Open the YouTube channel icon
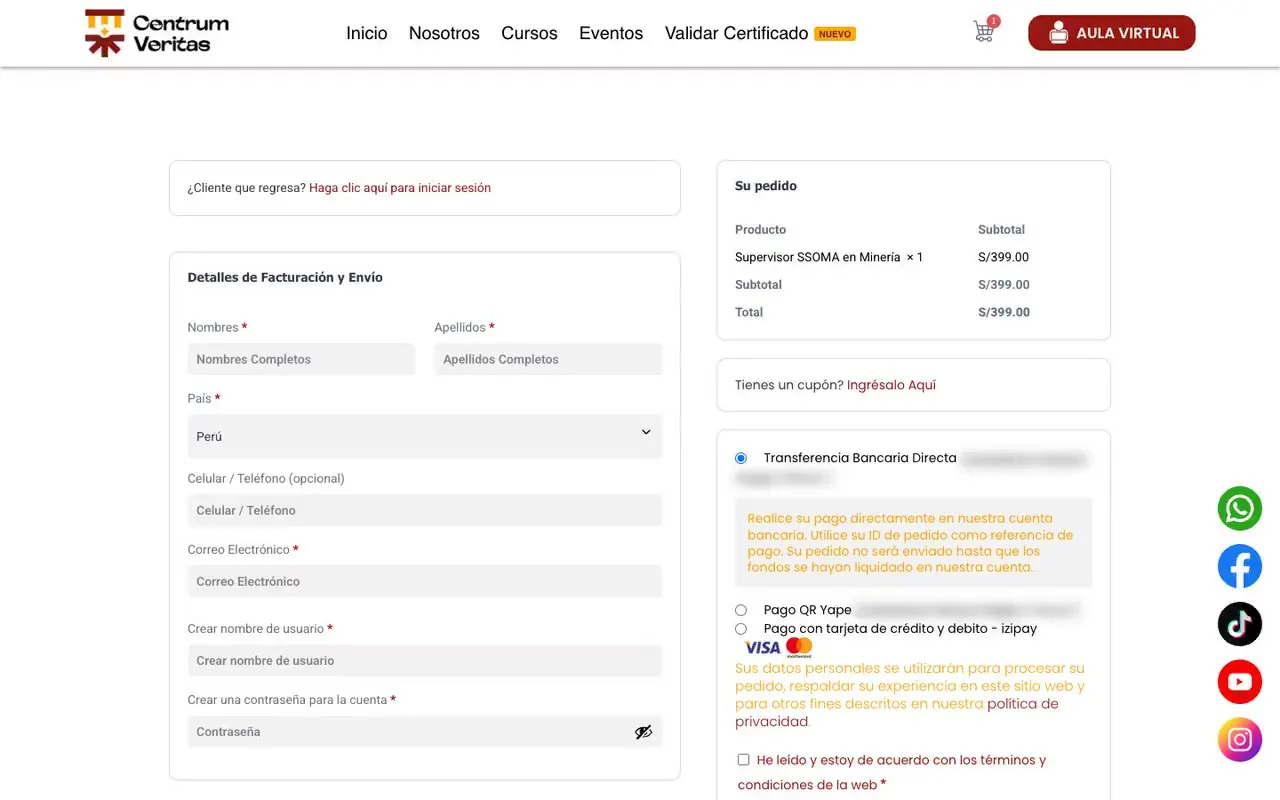This screenshot has height=800, width=1280. point(1239,682)
